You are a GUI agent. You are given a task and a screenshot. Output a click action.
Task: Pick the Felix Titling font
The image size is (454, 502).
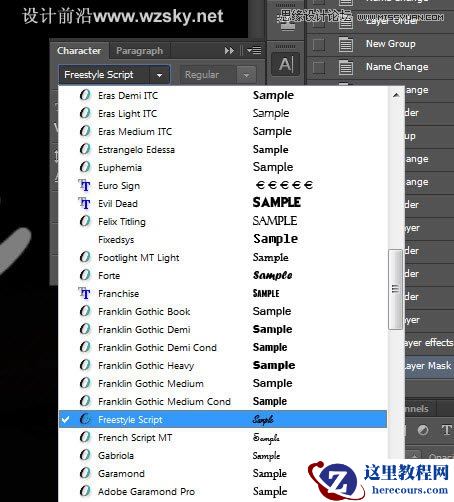click(x=223, y=221)
